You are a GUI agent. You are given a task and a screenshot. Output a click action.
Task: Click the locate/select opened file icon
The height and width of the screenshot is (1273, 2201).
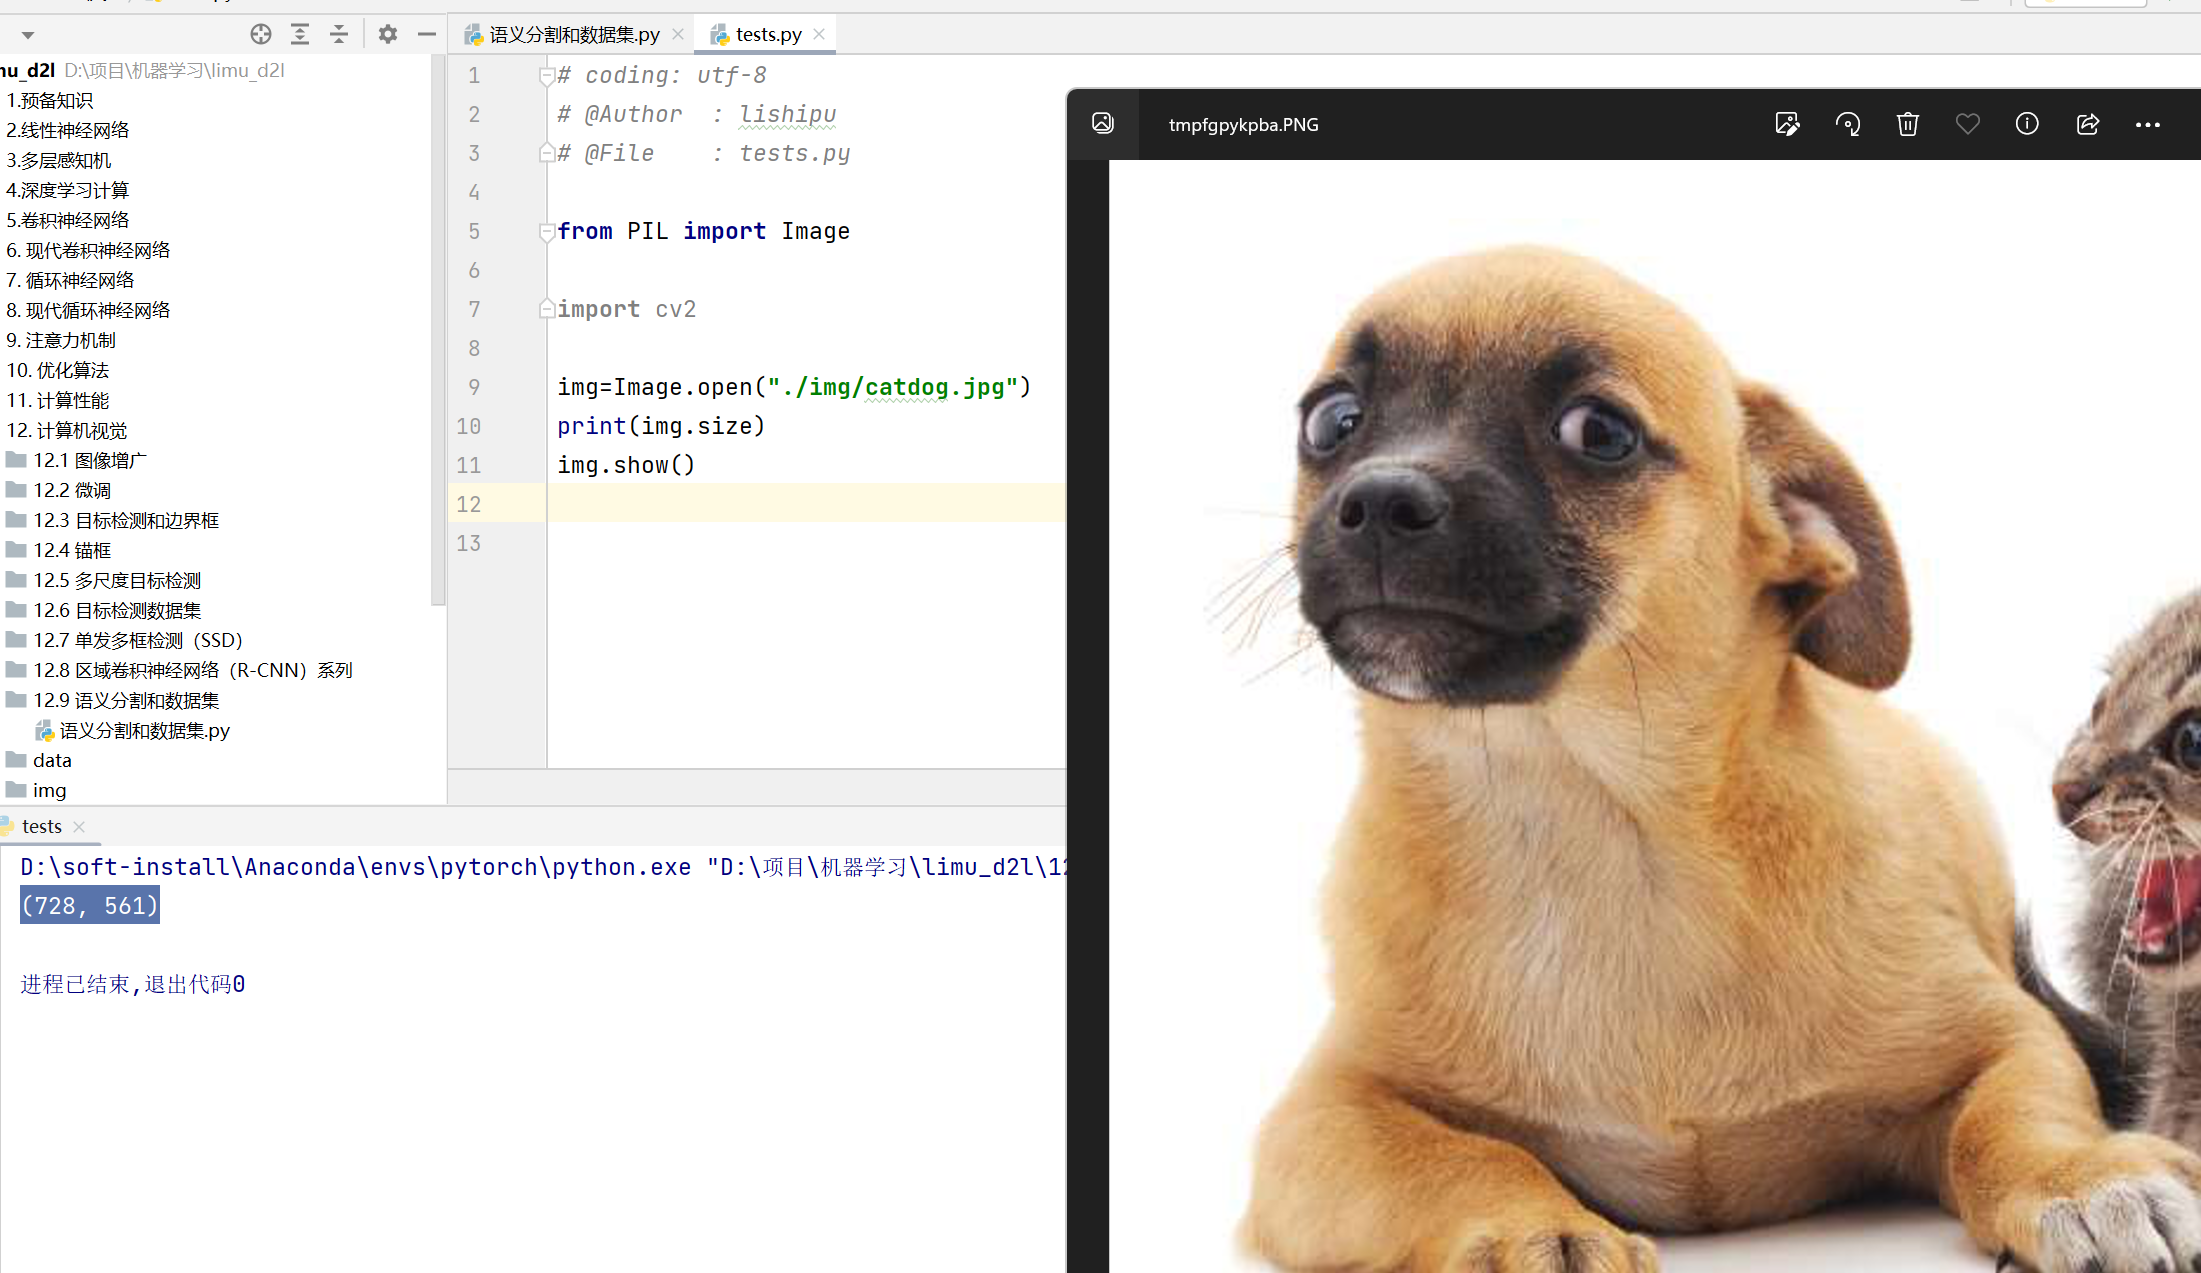tap(261, 34)
